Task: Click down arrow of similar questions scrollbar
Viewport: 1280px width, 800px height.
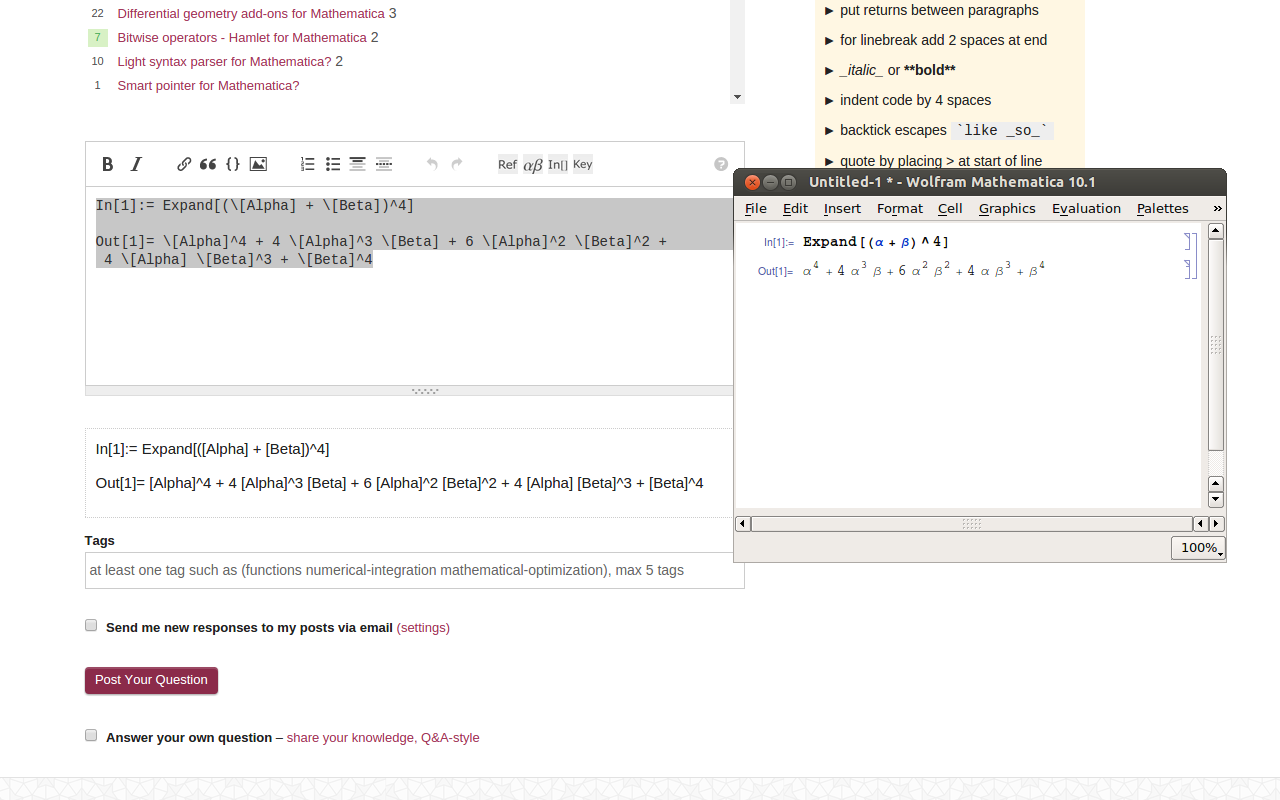Action: click(x=738, y=97)
